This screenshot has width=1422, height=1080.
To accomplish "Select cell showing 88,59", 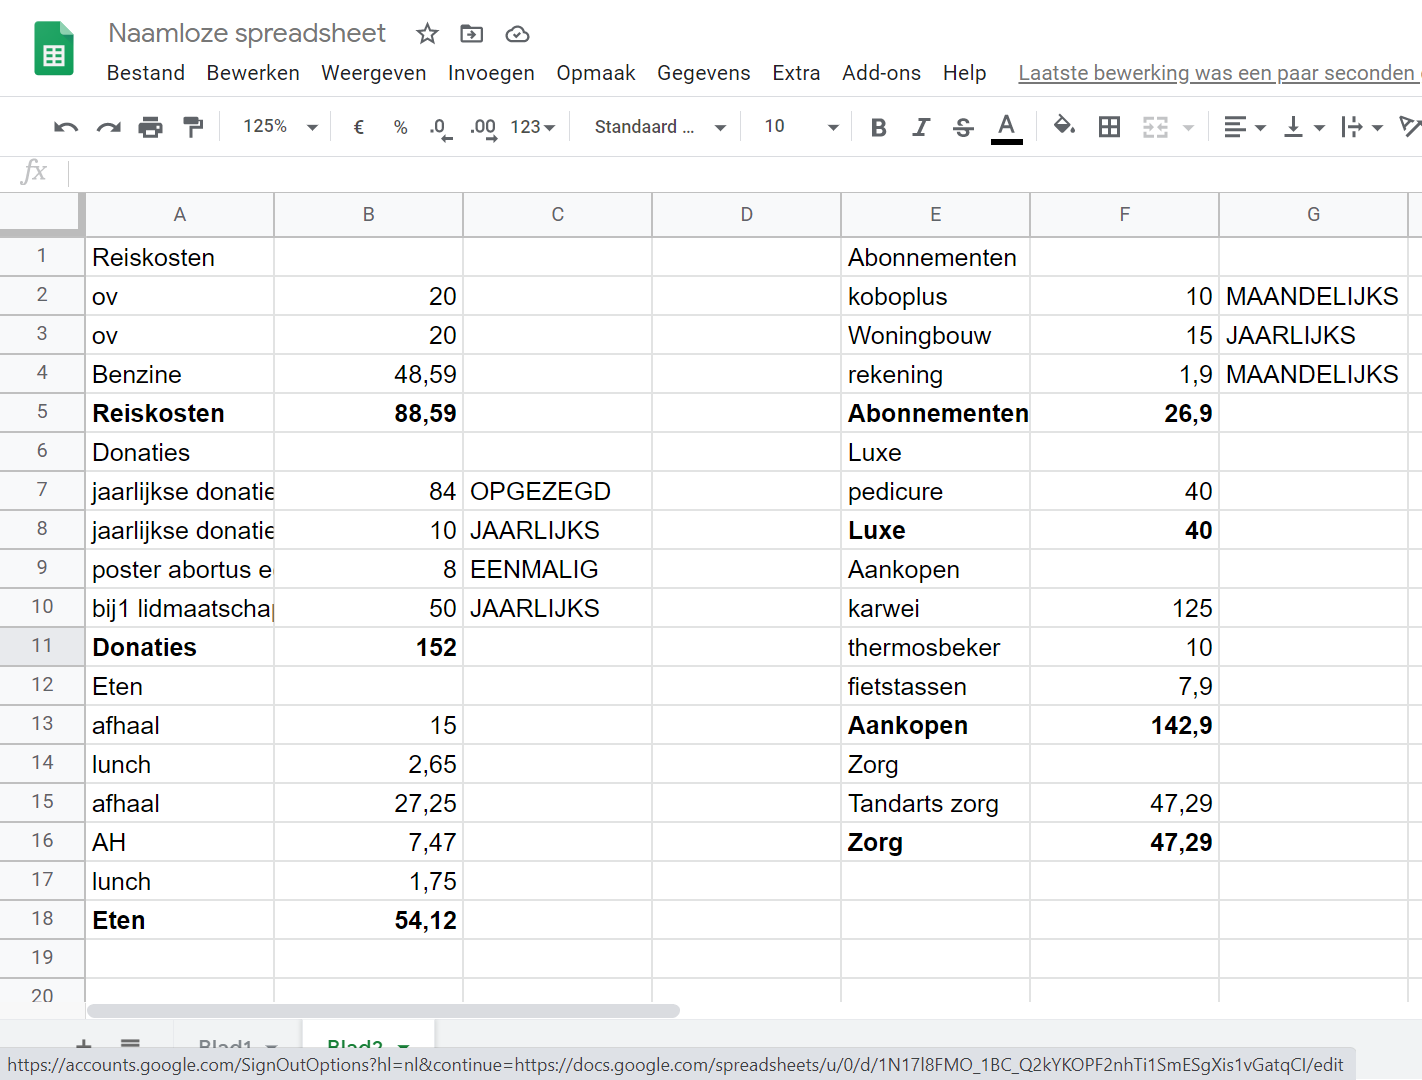I will (369, 413).
